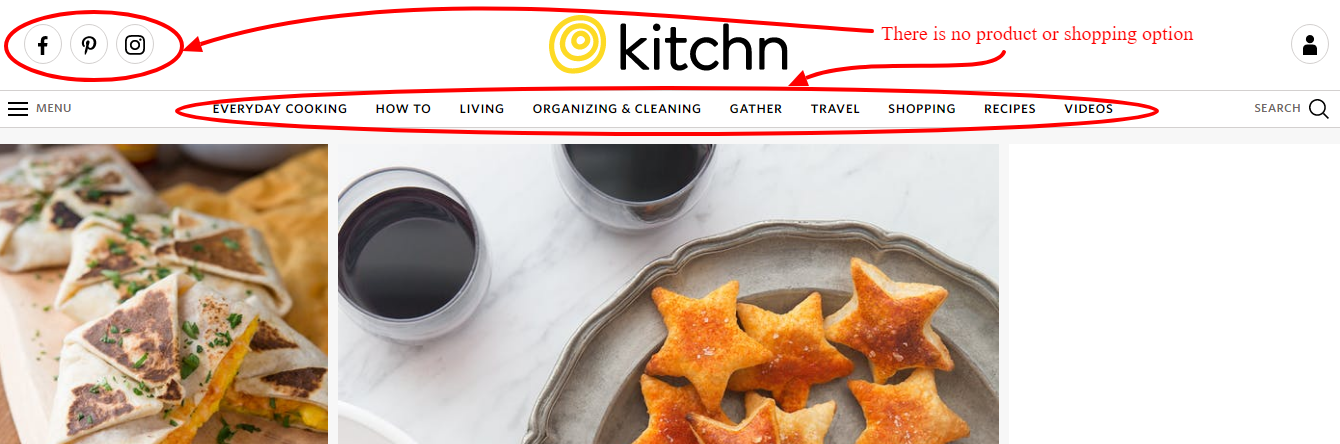Open Kitchn's Facebook page icon

click(x=43, y=45)
